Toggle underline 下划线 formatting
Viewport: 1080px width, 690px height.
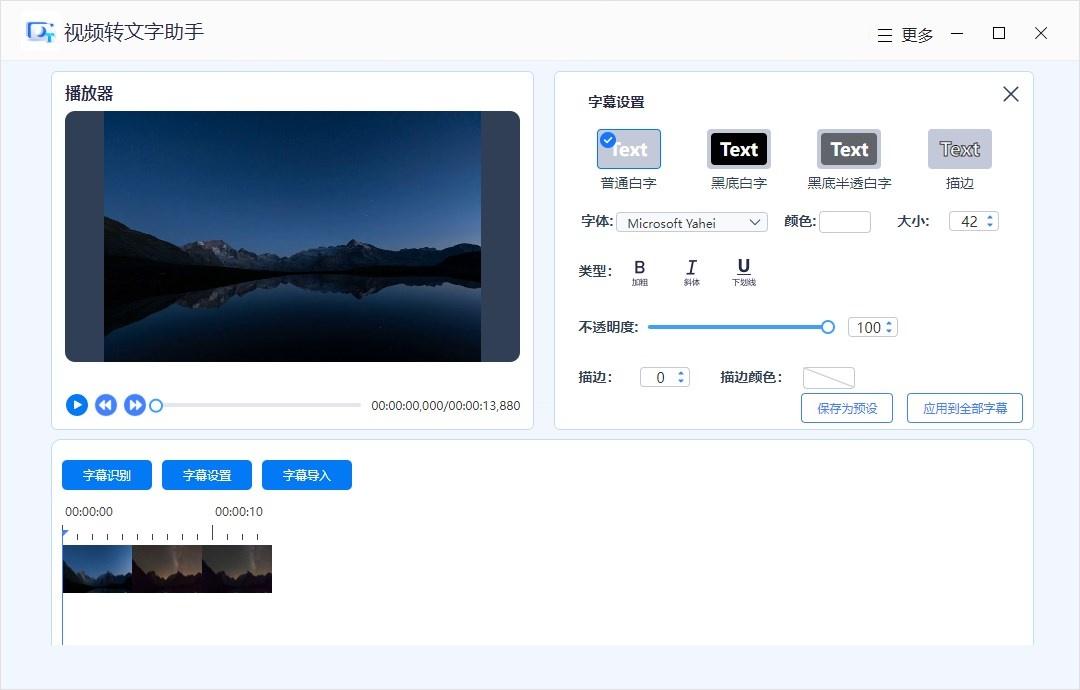(744, 272)
